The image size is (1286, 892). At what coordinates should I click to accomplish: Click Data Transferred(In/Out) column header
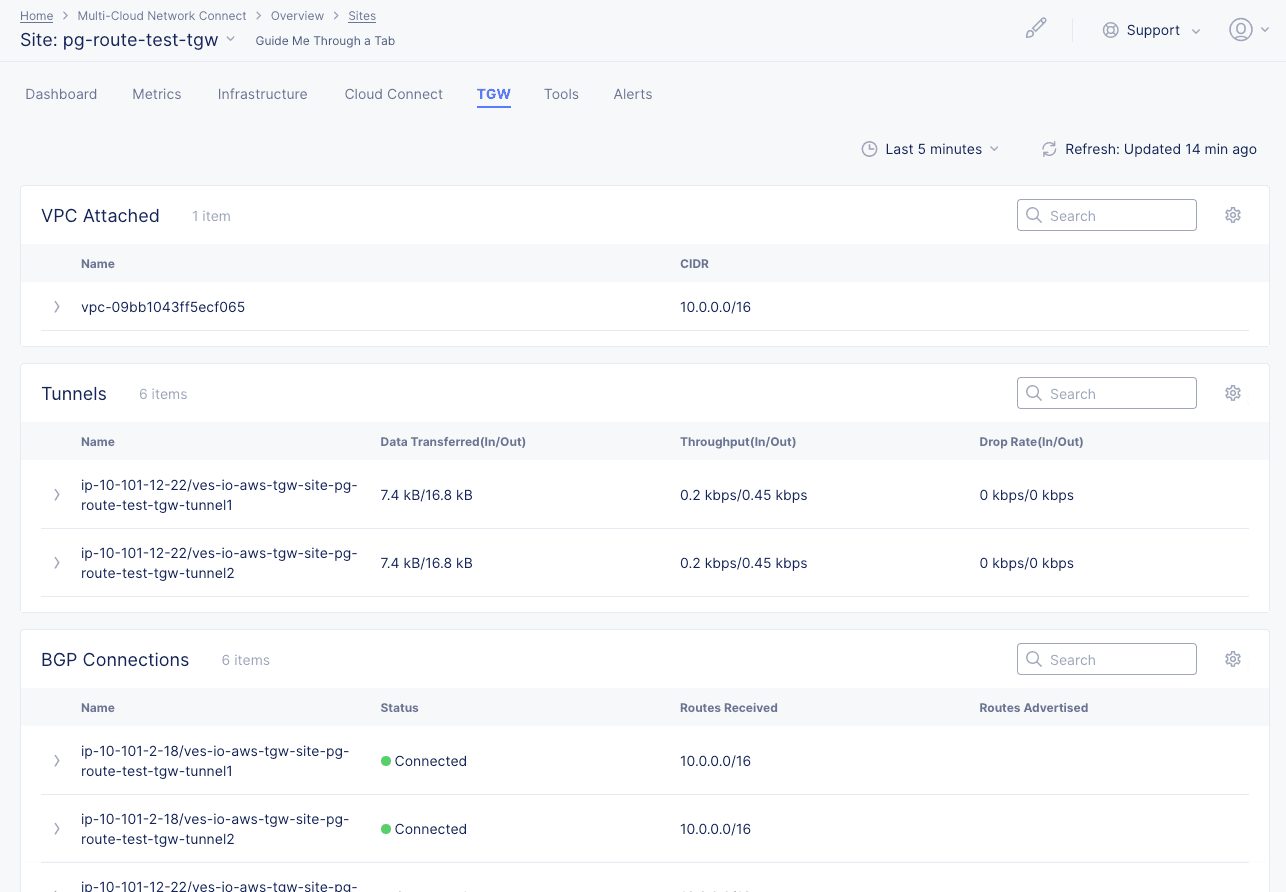point(453,442)
